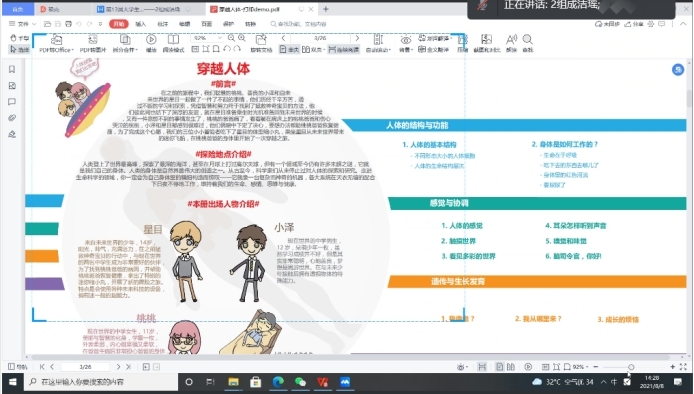Open the 插入 ribbon tab

coord(140,24)
